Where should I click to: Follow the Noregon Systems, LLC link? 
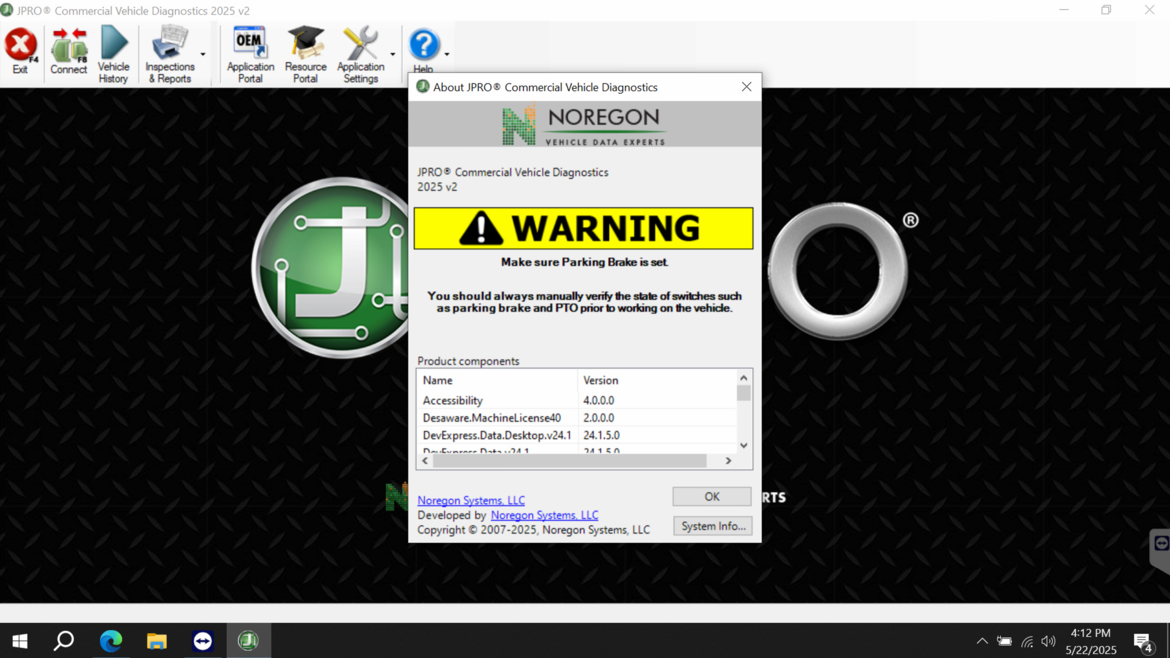[470, 500]
